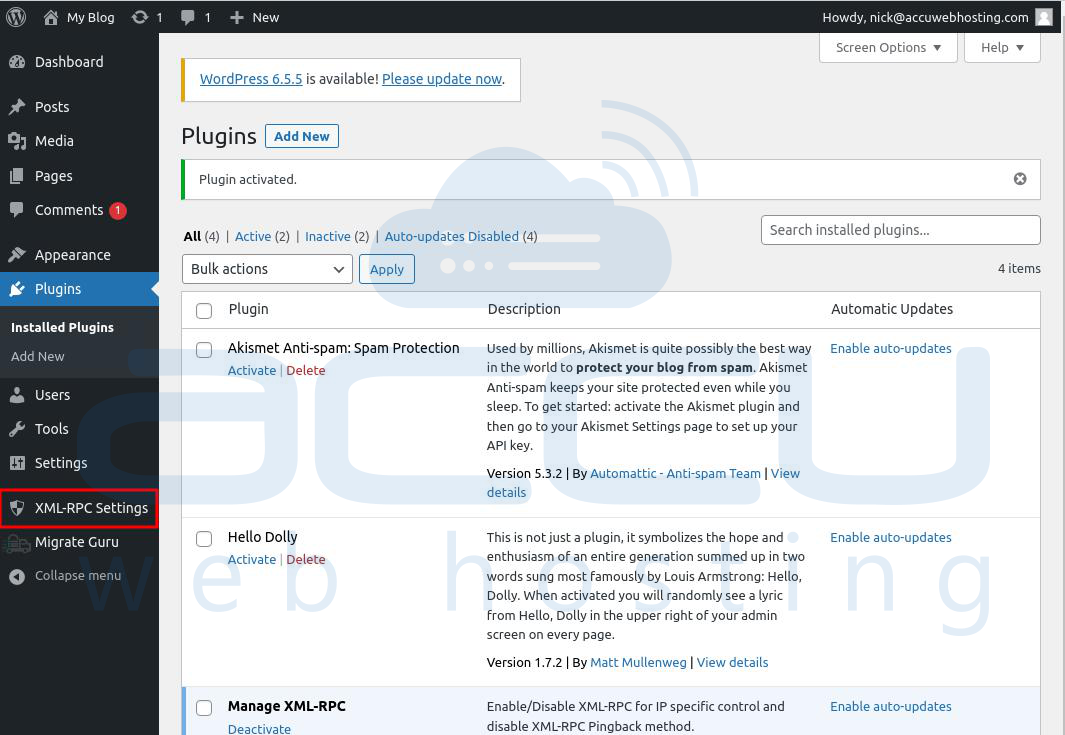Open the Bulk actions dropdown
This screenshot has width=1065, height=735.
coord(267,269)
